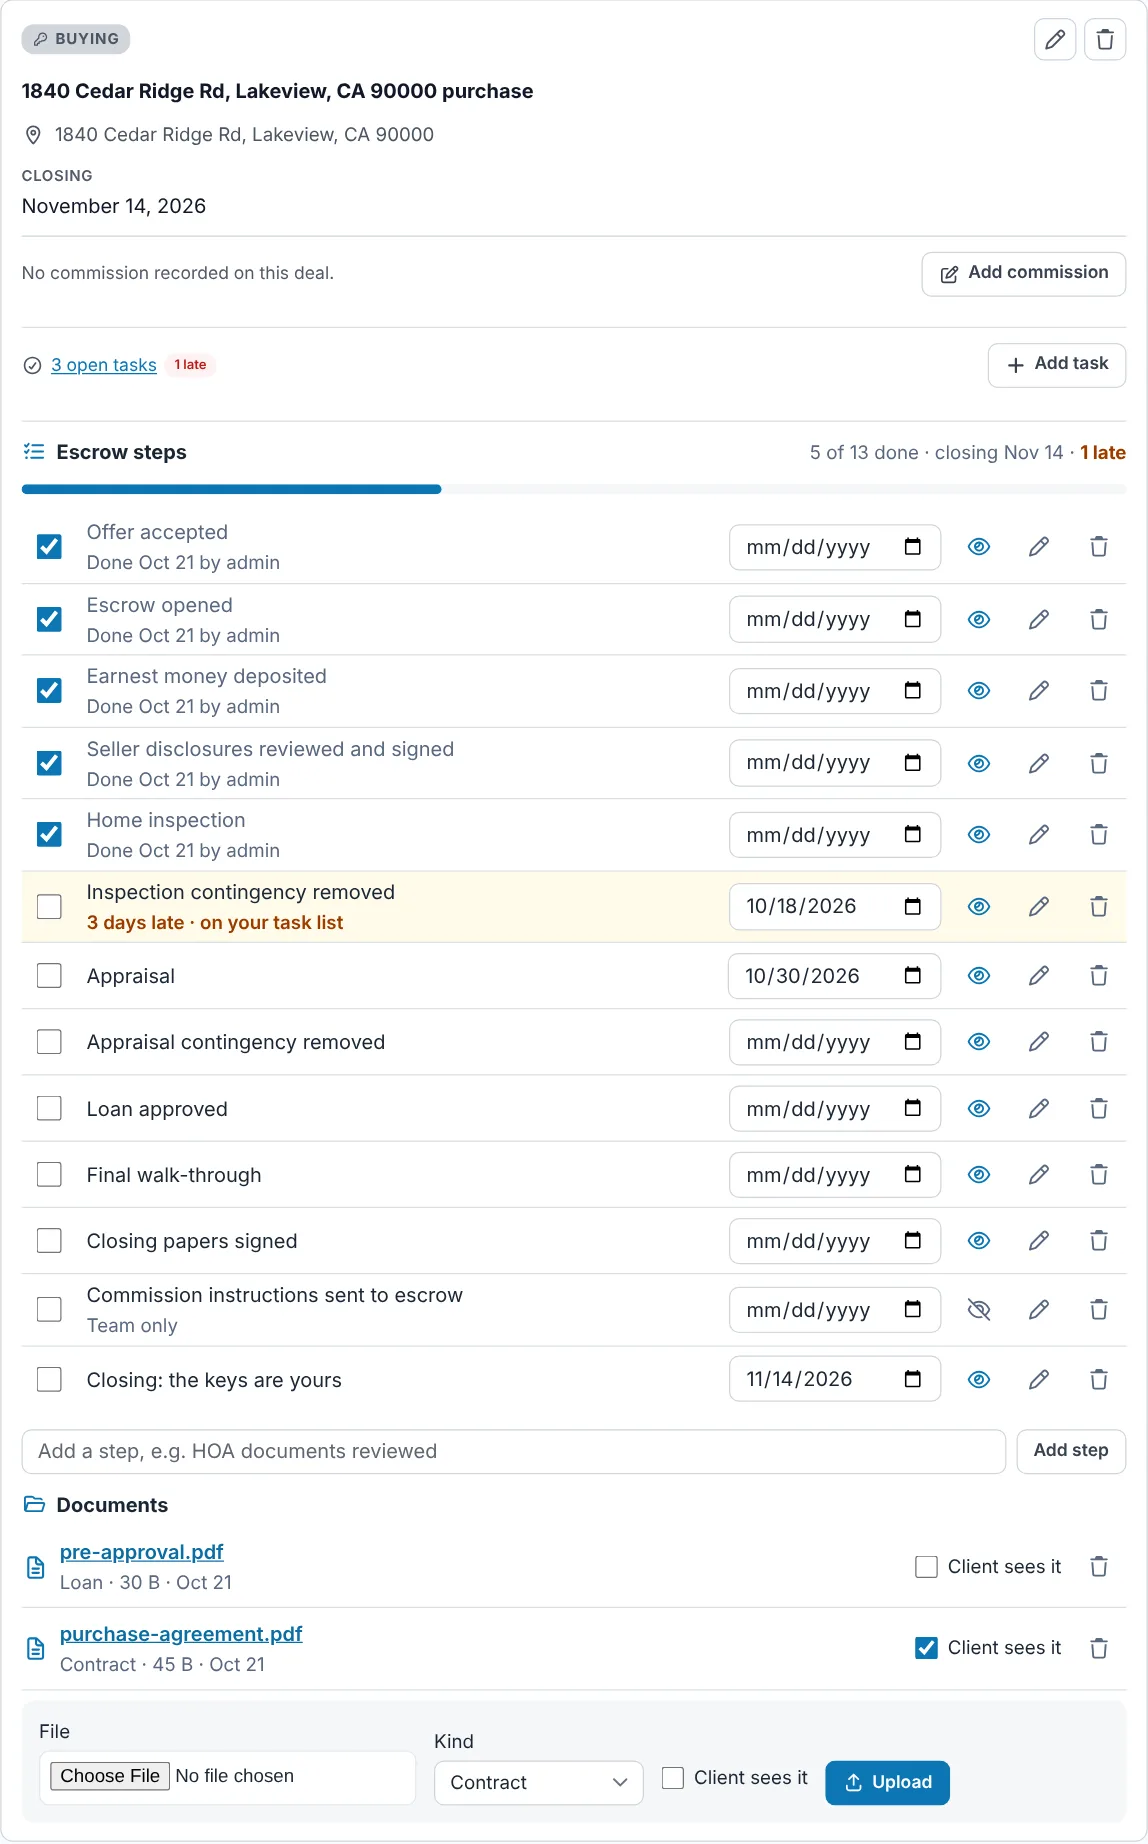Check off Inspection contingency removed step
Image resolution: width=1148 pixels, height=1844 pixels.
pyautogui.click(x=49, y=907)
